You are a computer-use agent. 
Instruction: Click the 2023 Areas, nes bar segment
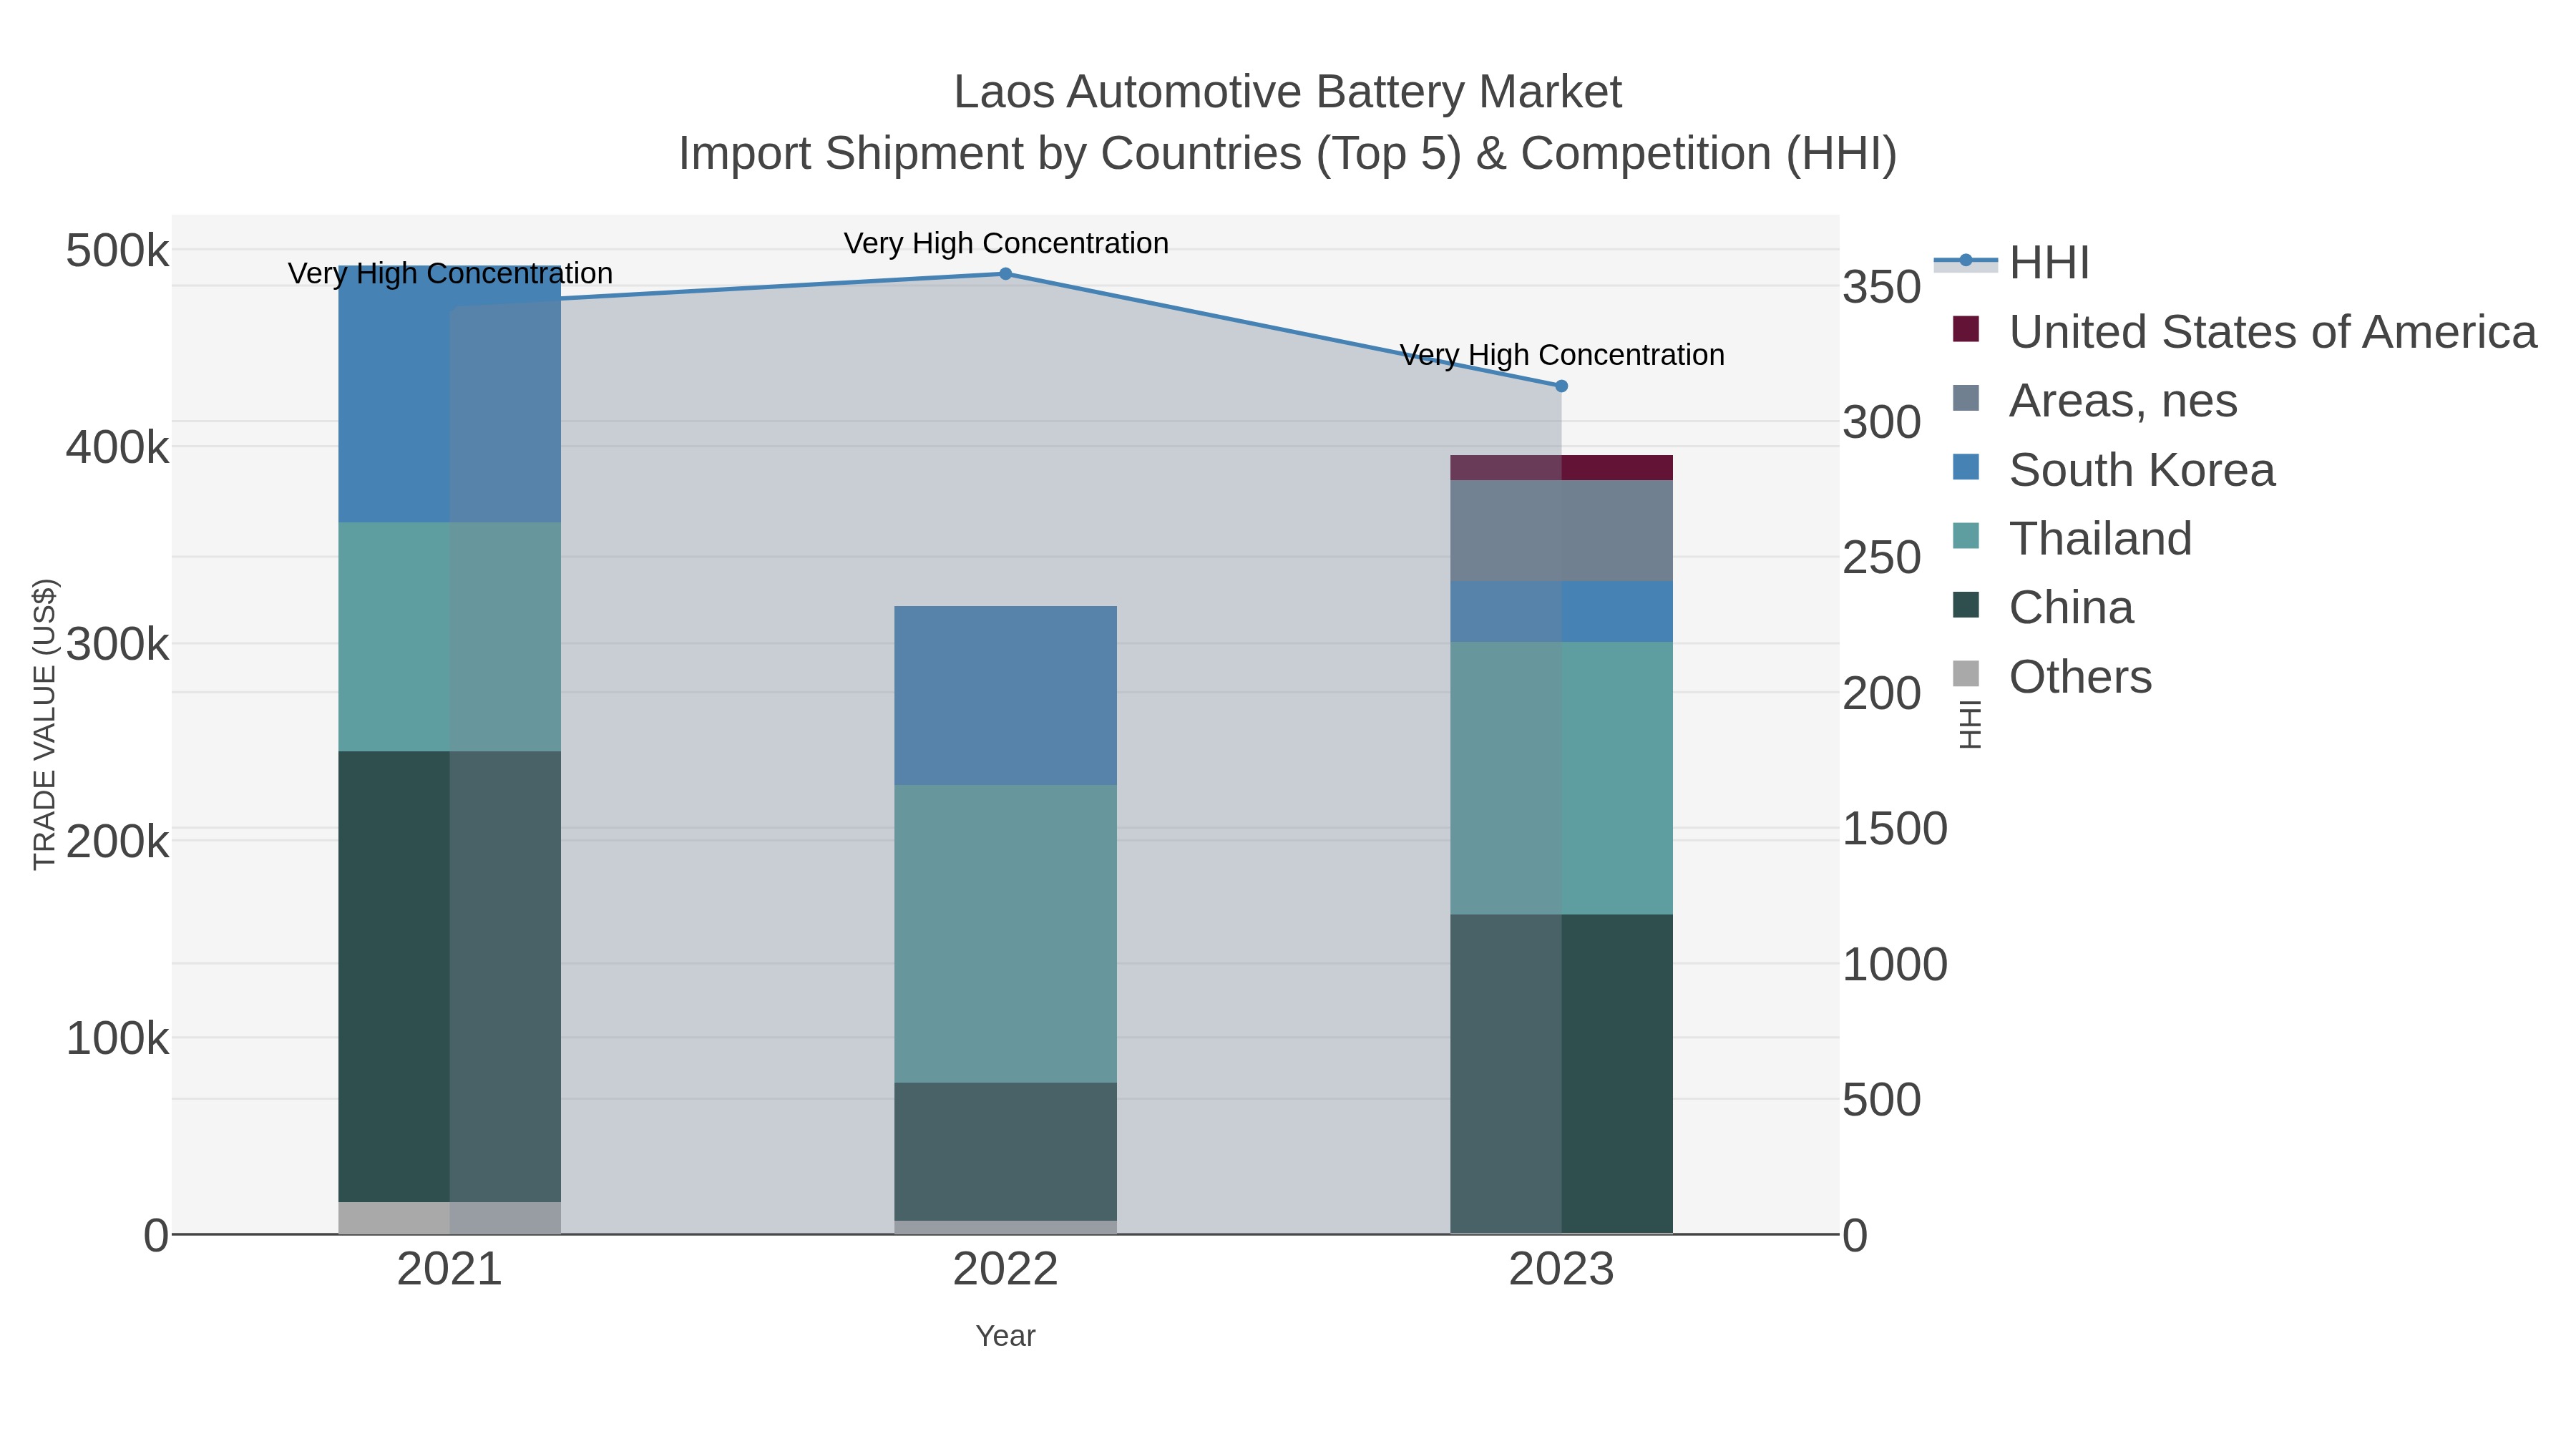[x=1561, y=531]
